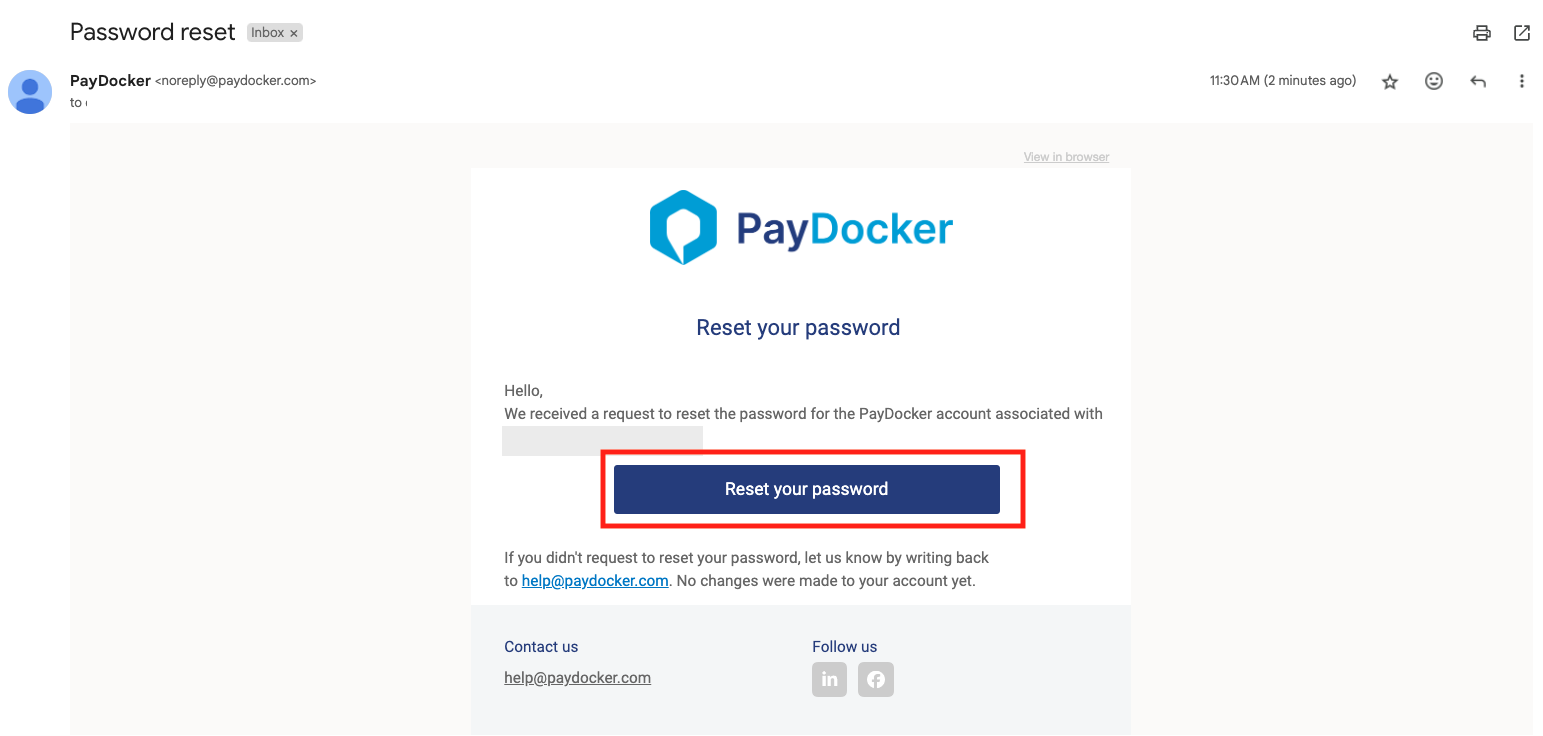Remove the Inbox label with its x
The height and width of the screenshot is (736, 1543).
tap(294, 33)
